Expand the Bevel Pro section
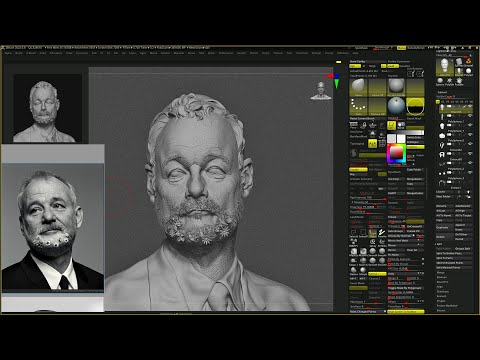This screenshot has width=480, height=360. pos(442,282)
